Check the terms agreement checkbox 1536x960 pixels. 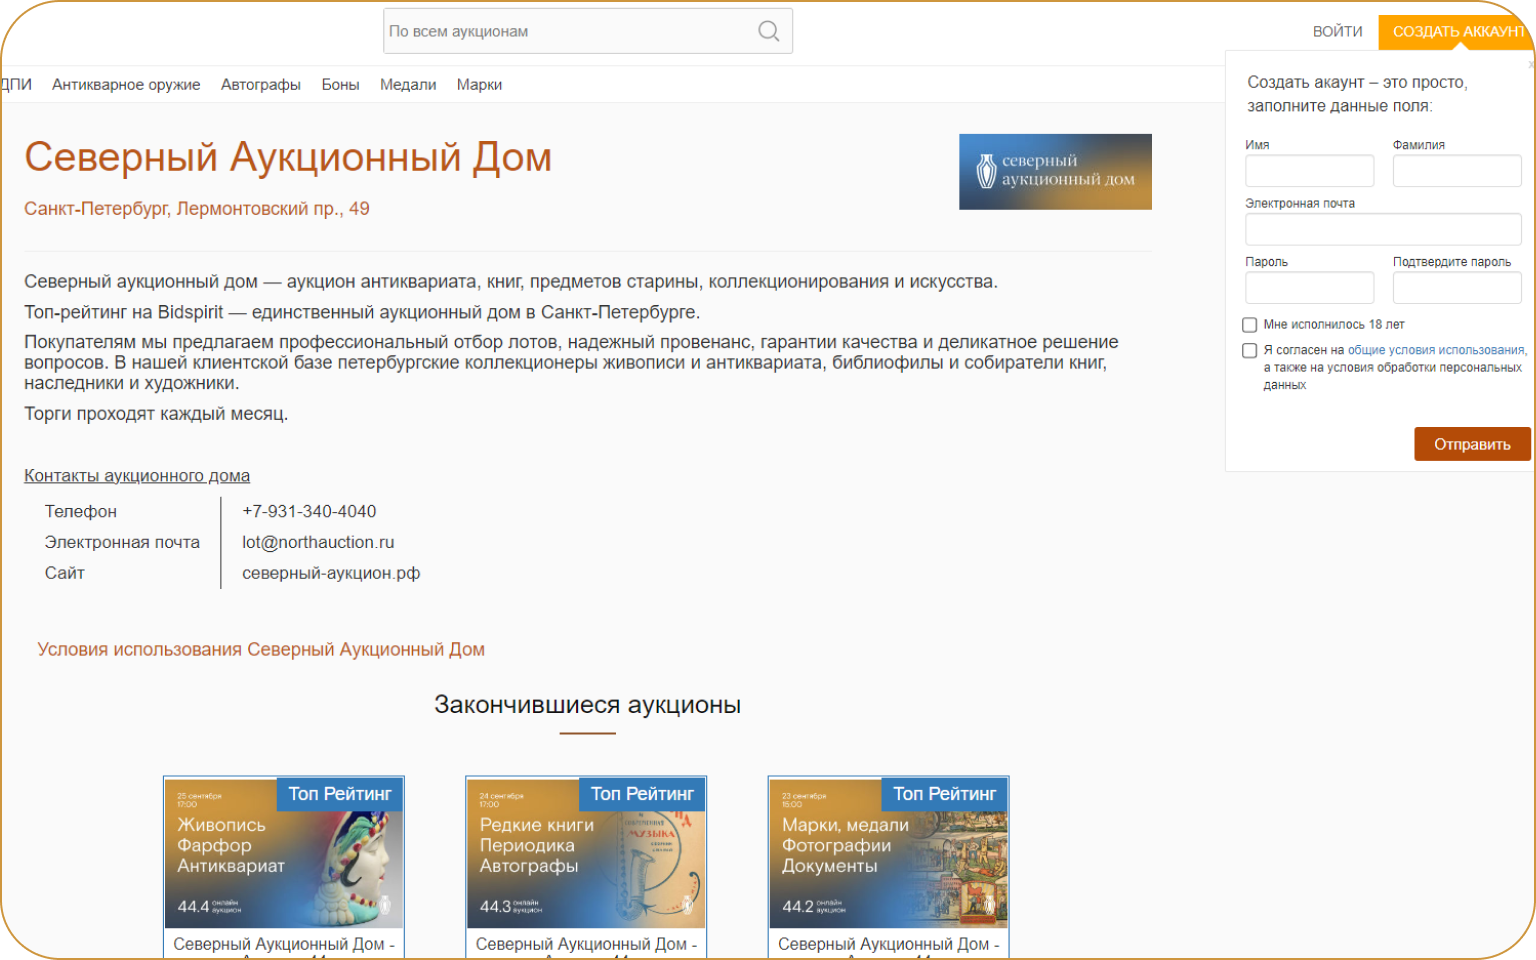pos(1249,351)
